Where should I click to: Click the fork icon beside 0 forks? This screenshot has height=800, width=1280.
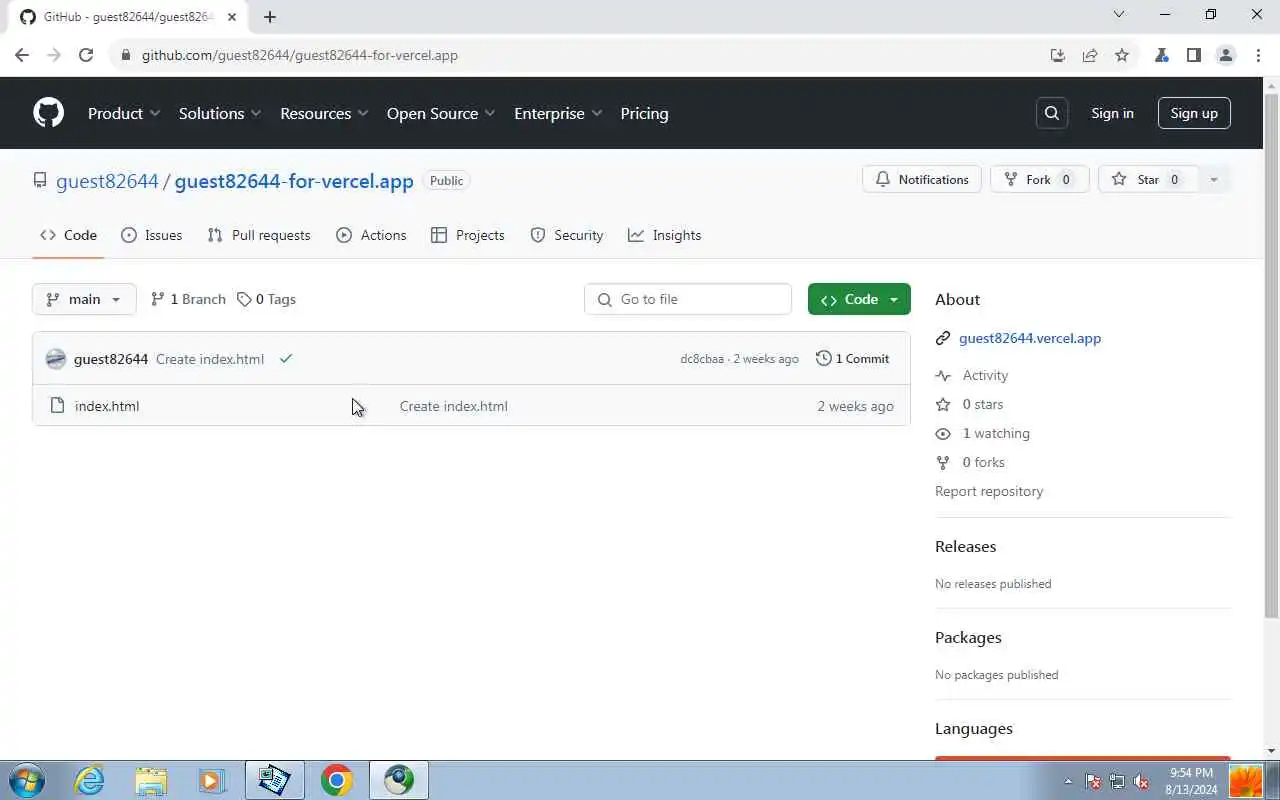pos(942,462)
